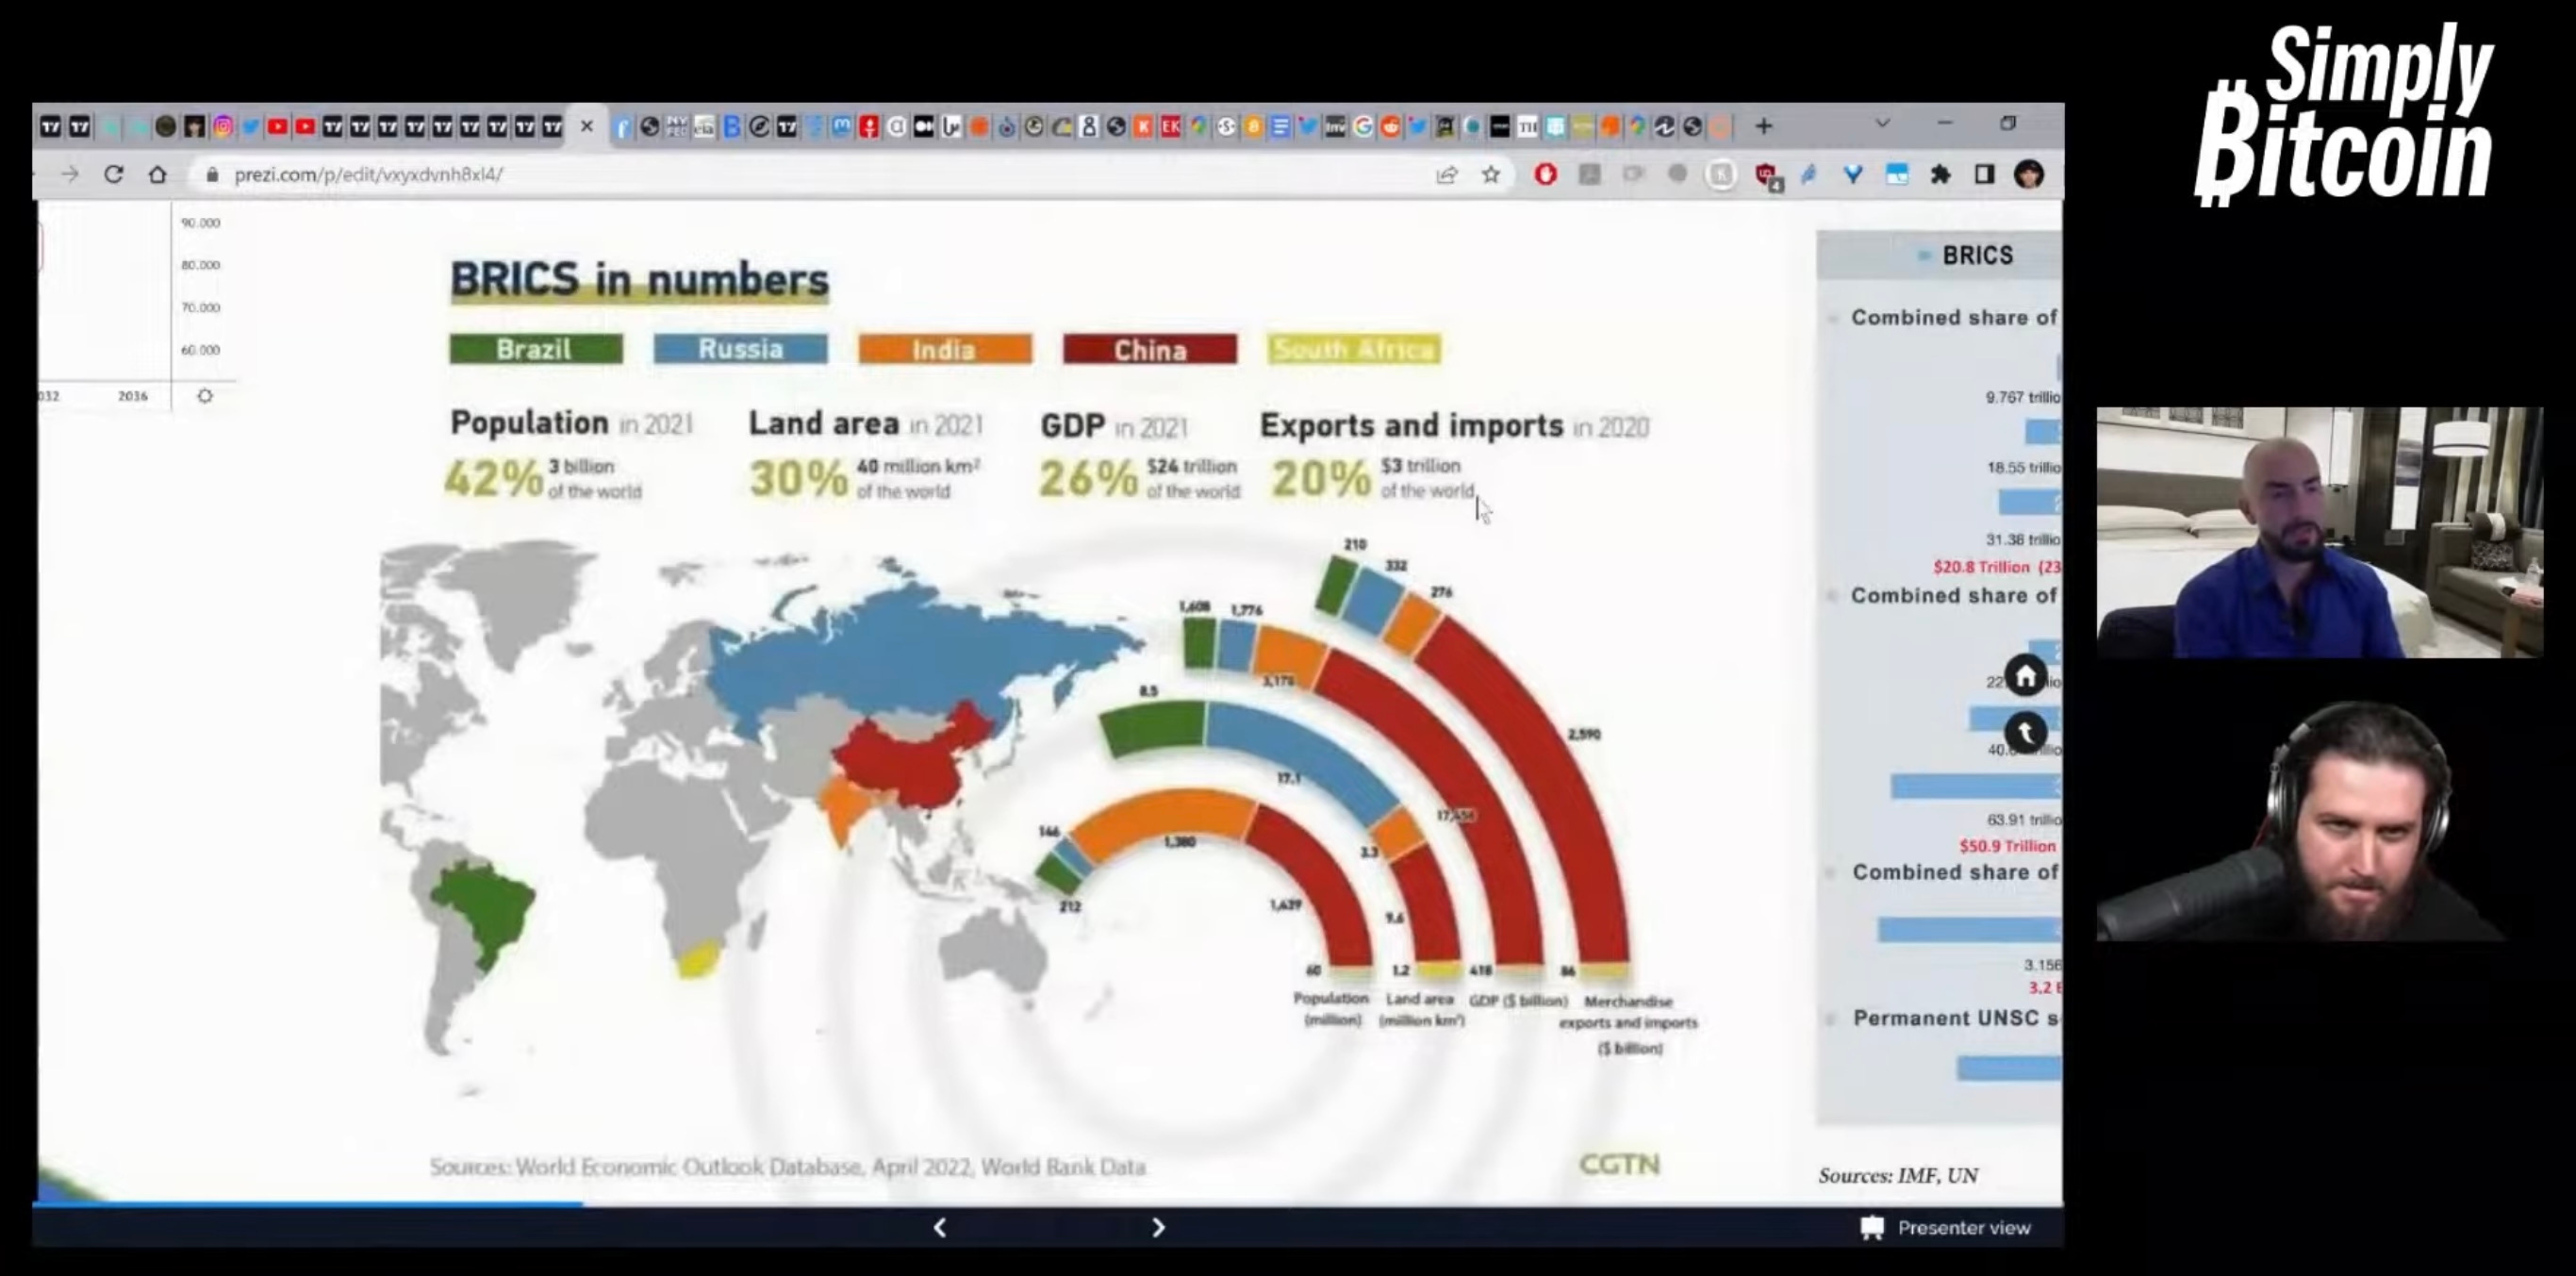This screenshot has height=1276, width=2576.
Task: Open Presenter view
Action: point(1946,1227)
